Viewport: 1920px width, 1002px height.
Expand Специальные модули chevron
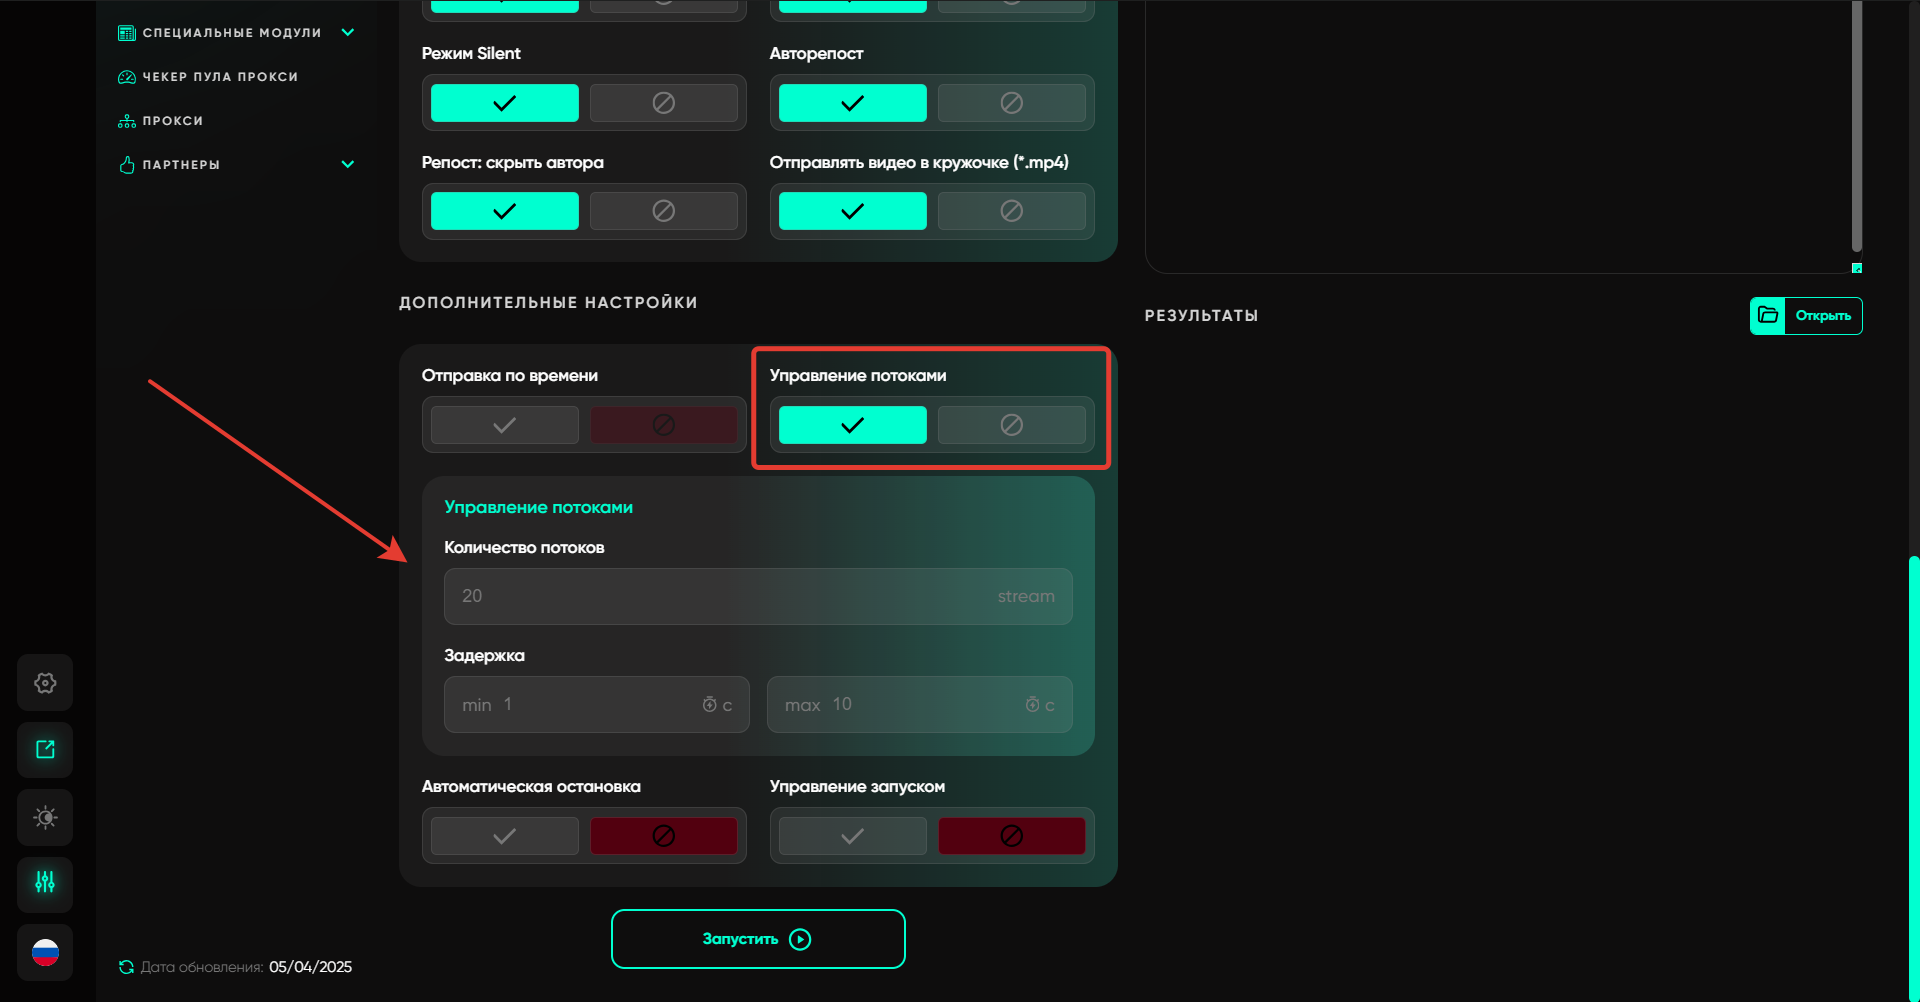point(348,33)
